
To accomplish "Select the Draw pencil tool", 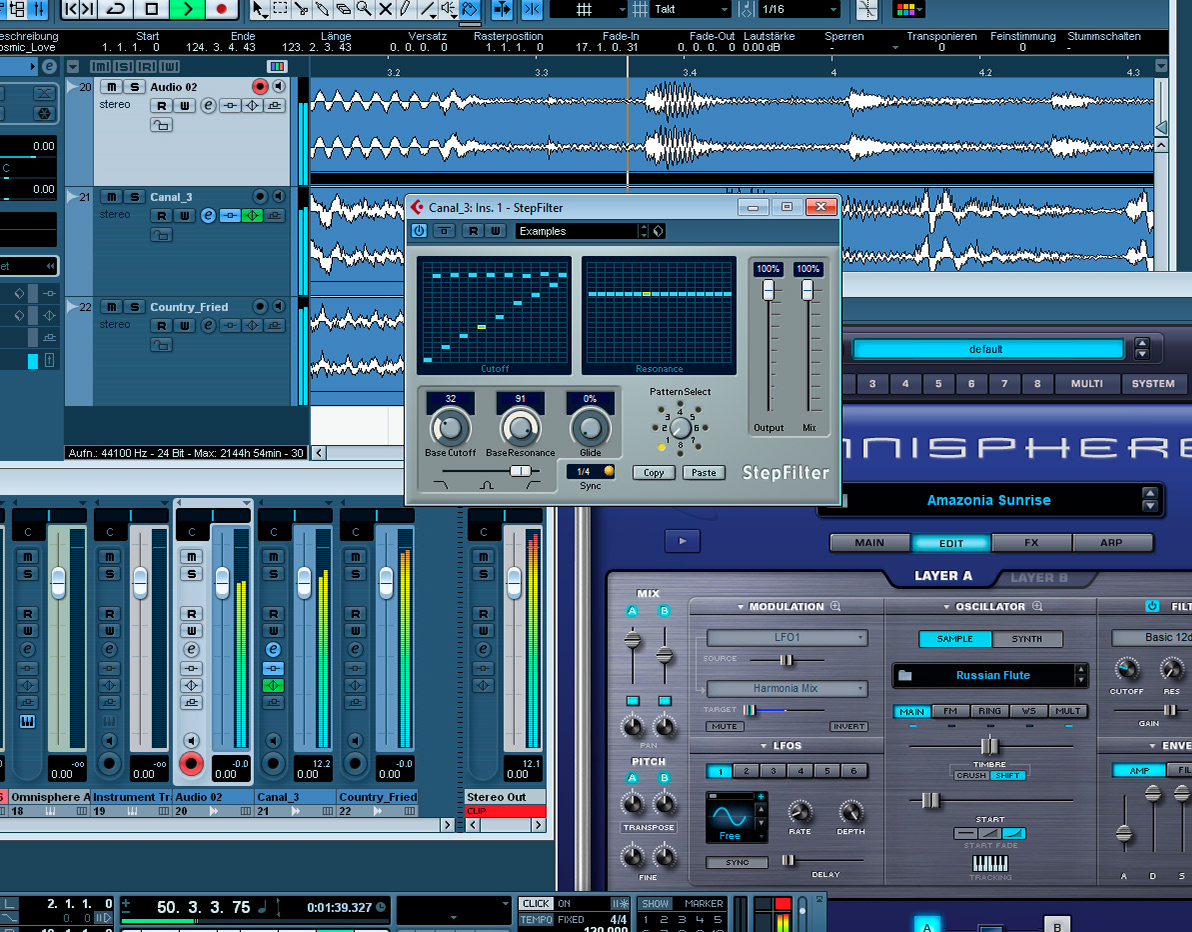I will coord(406,9).
